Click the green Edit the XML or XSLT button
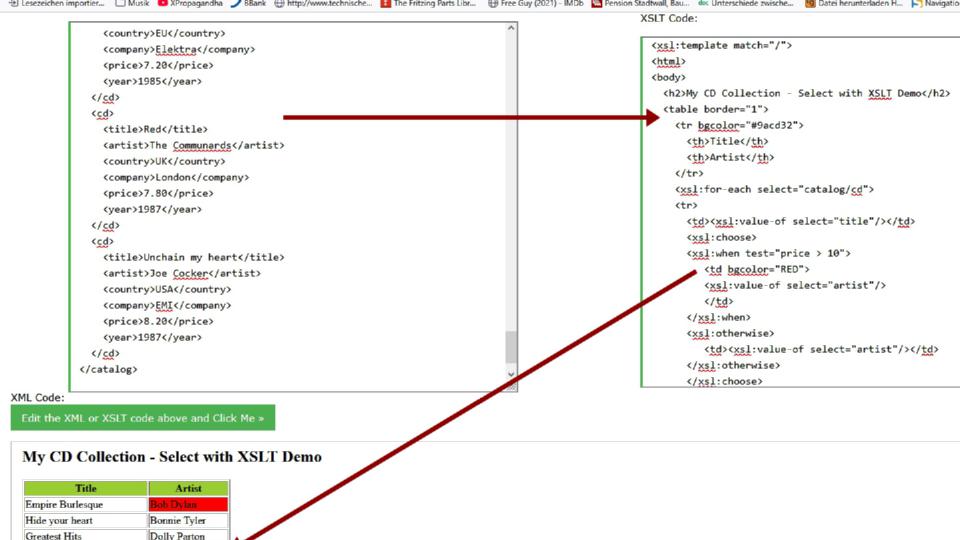Screen dimensions: 960x540 click(x=142, y=418)
